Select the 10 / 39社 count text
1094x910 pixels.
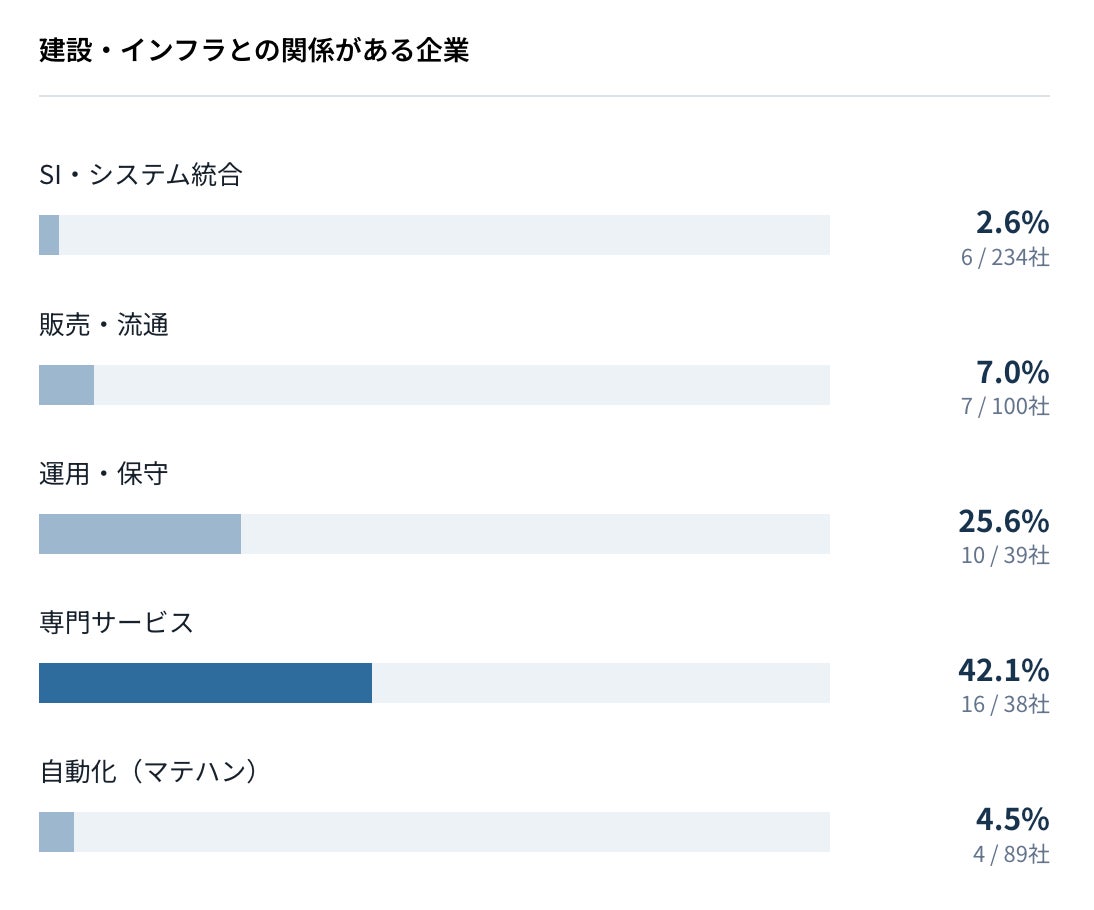click(1005, 555)
